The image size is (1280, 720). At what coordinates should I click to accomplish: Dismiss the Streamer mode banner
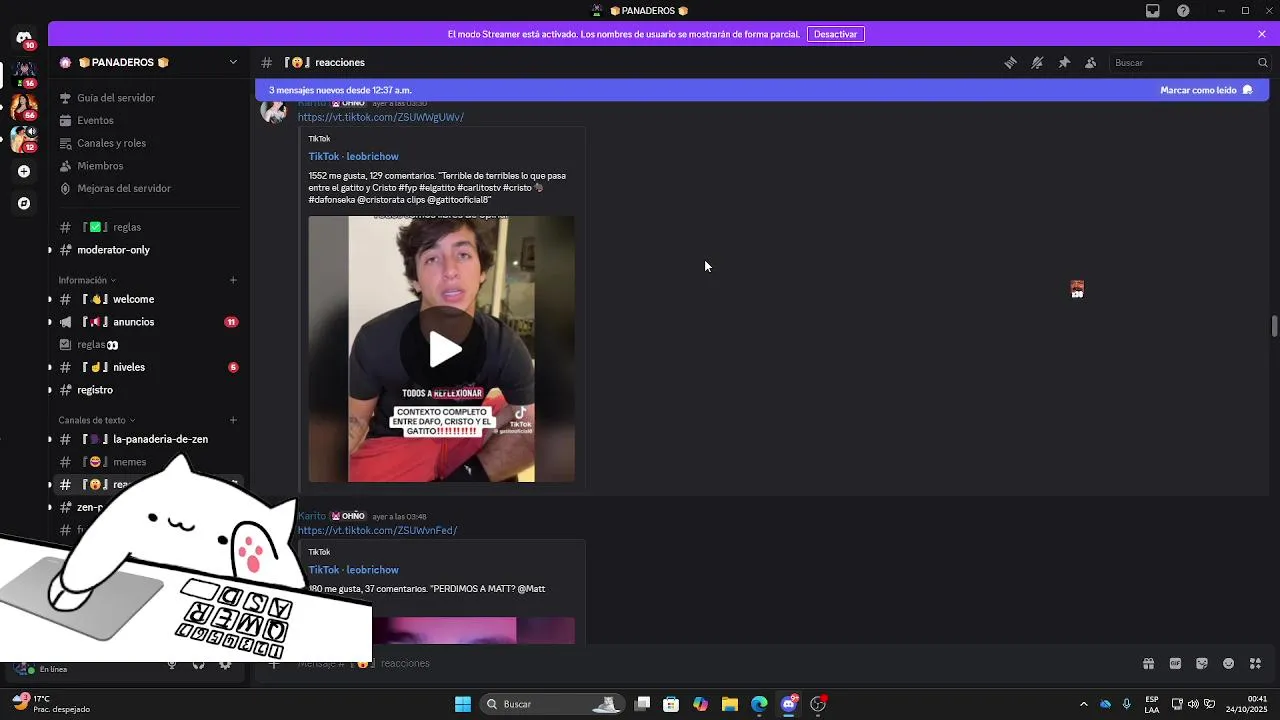tap(1262, 34)
